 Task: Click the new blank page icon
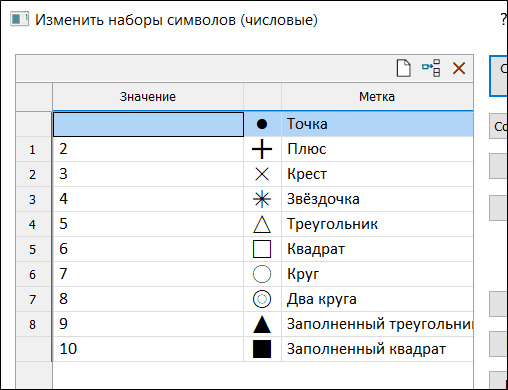404,68
